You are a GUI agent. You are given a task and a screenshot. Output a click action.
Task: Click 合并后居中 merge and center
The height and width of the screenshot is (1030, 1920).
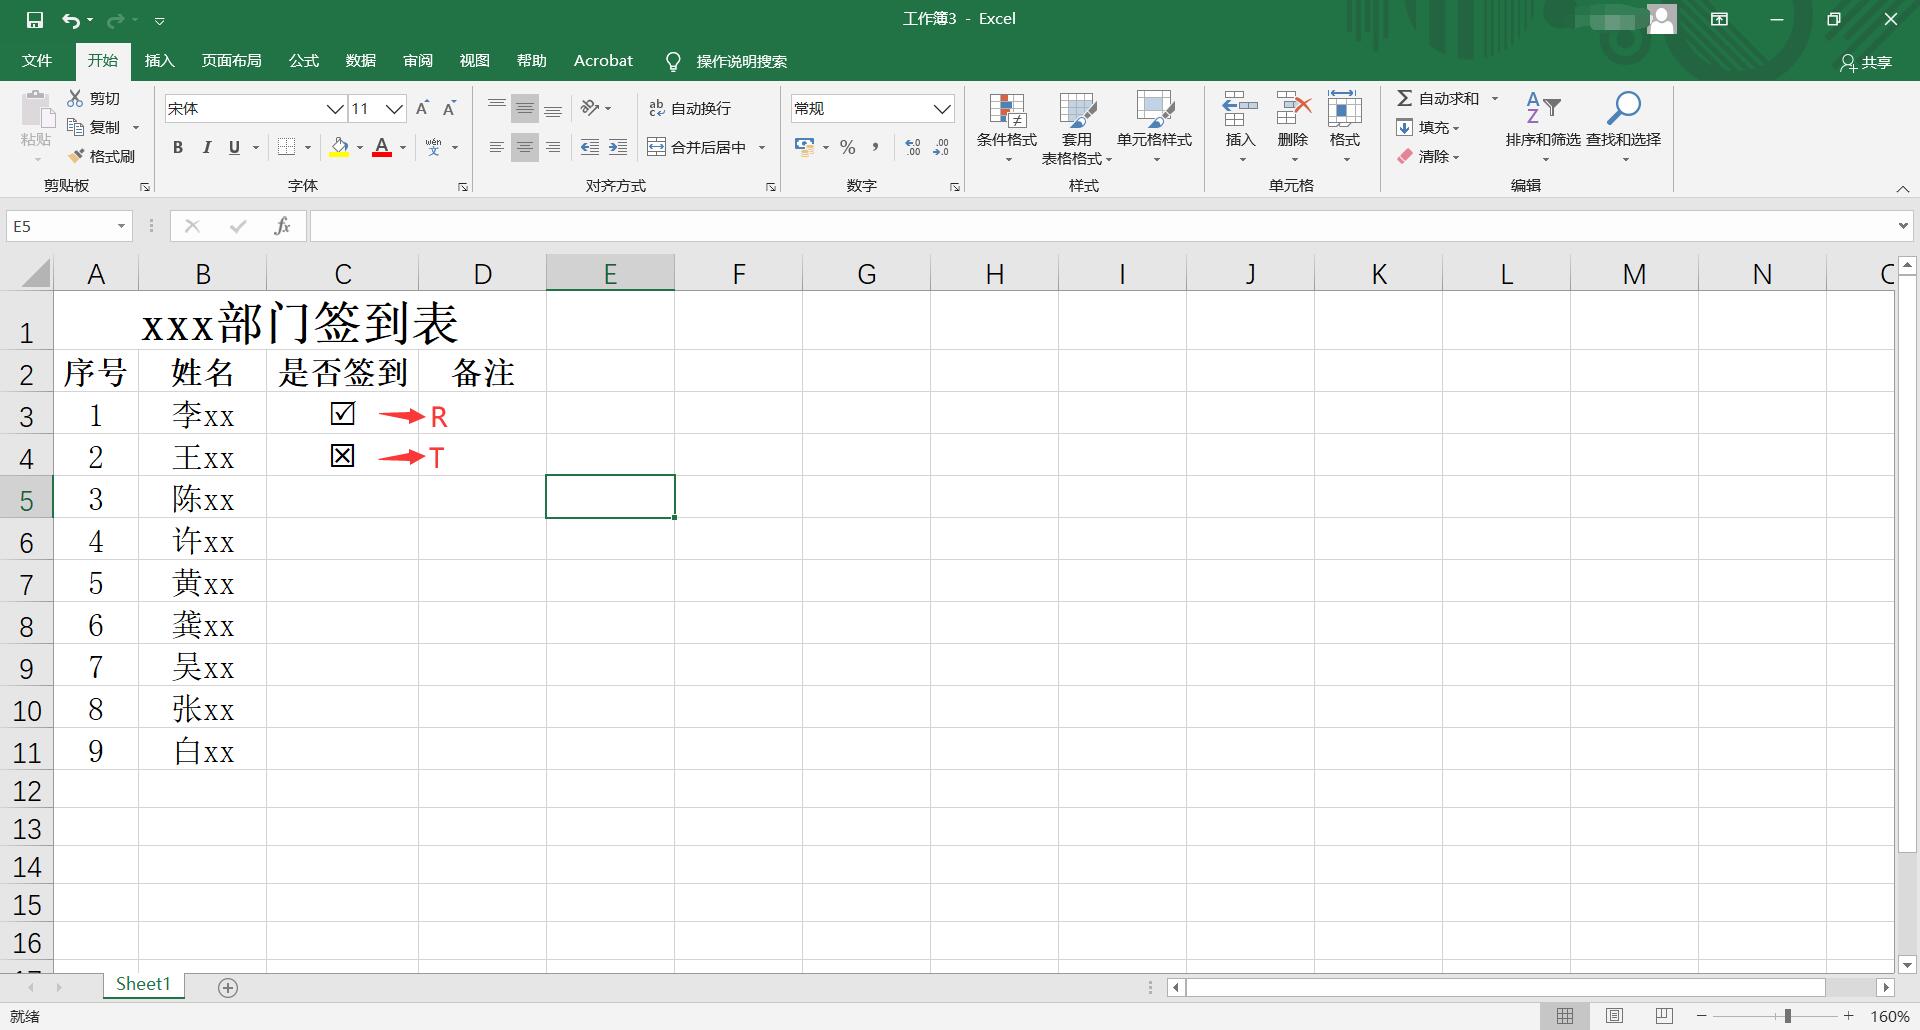tap(697, 147)
